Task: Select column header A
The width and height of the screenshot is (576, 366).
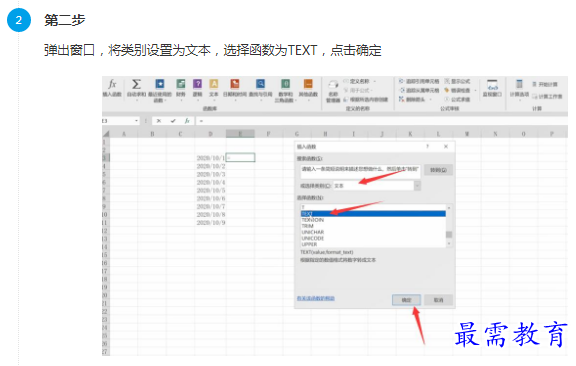Action: click(124, 134)
